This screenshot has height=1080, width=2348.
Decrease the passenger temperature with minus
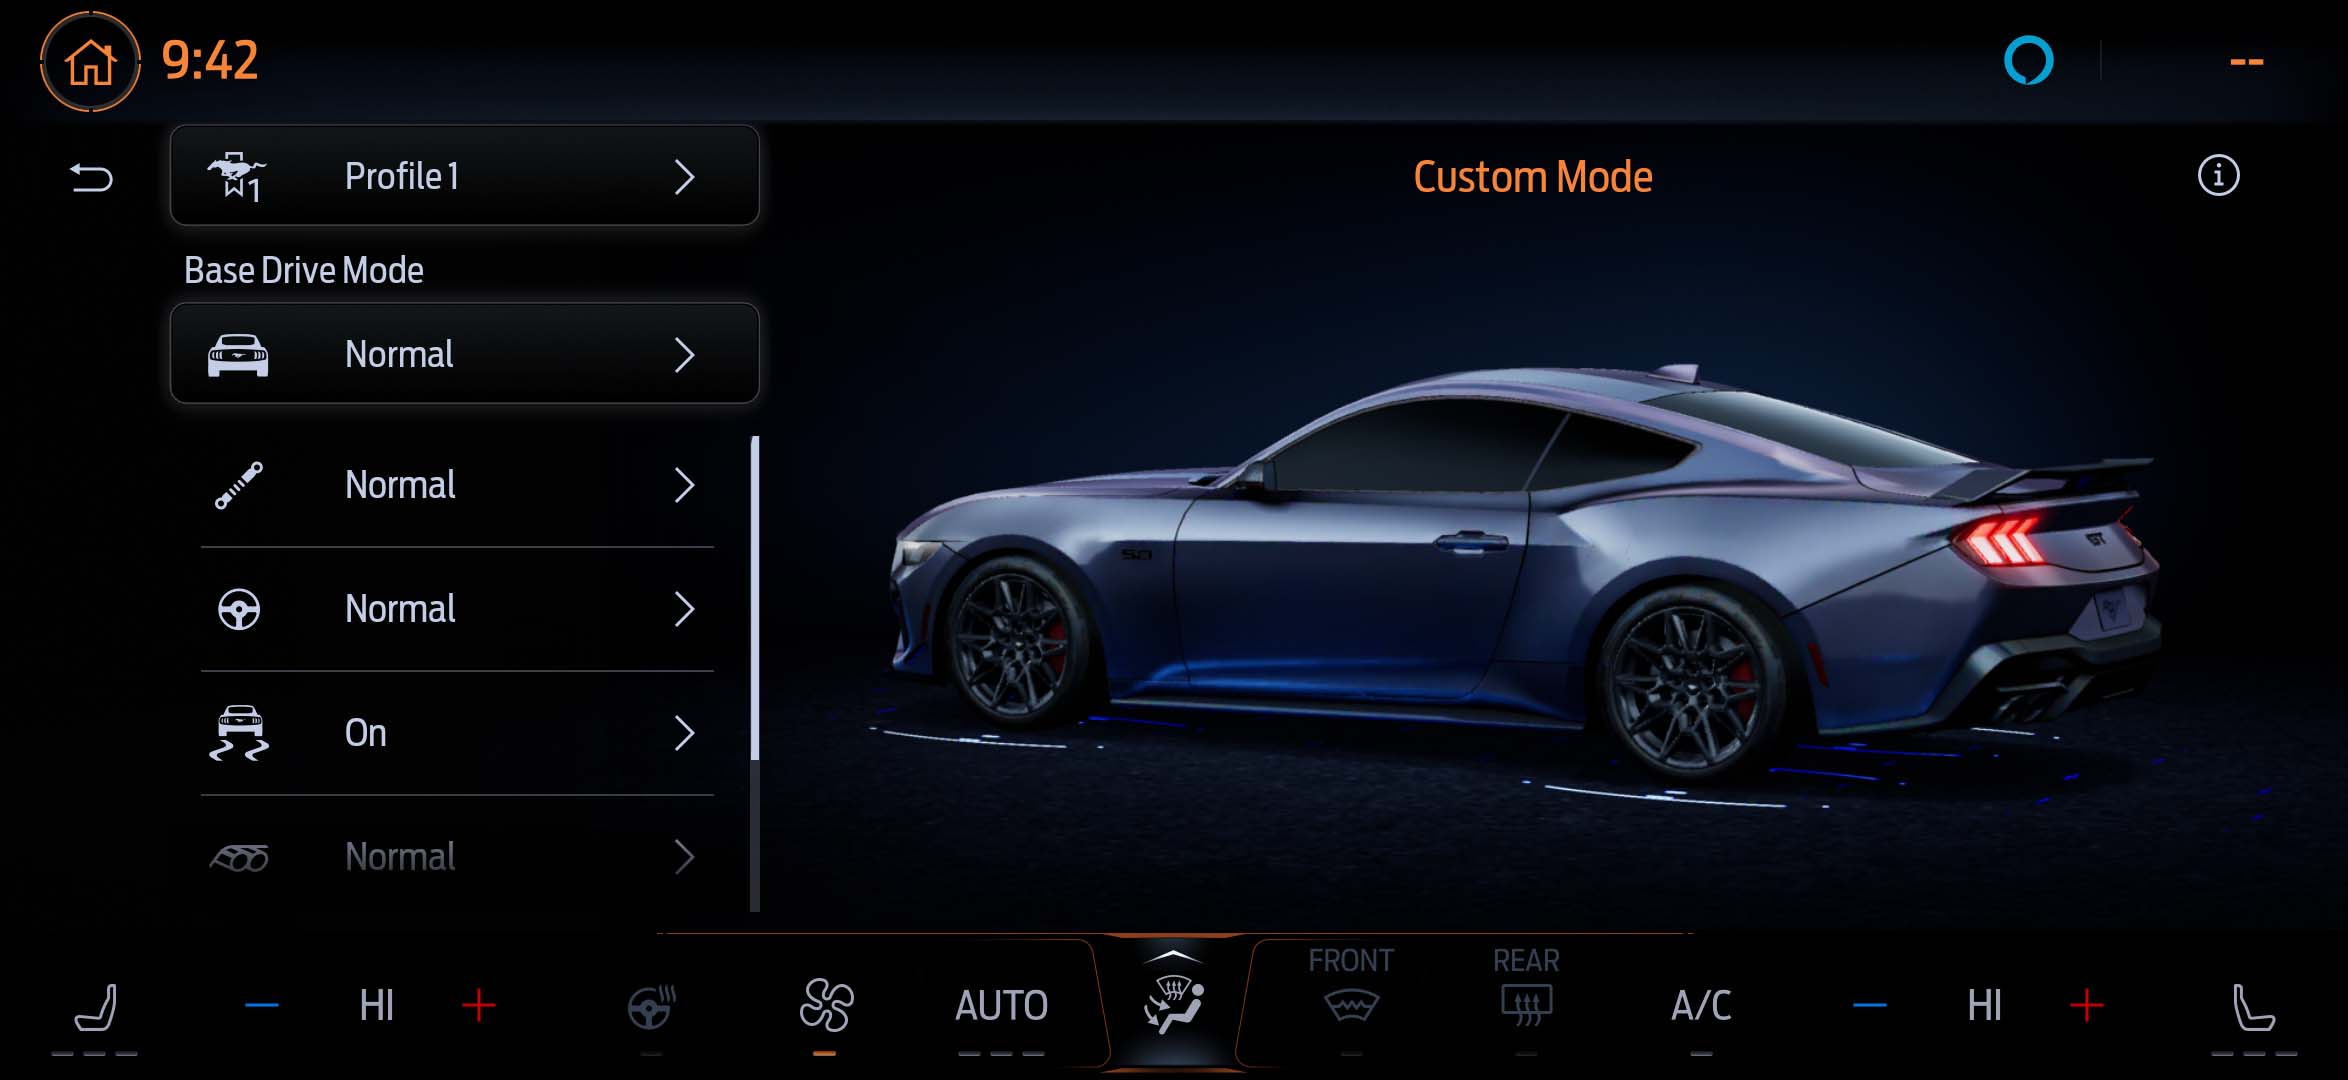click(1869, 1006)
